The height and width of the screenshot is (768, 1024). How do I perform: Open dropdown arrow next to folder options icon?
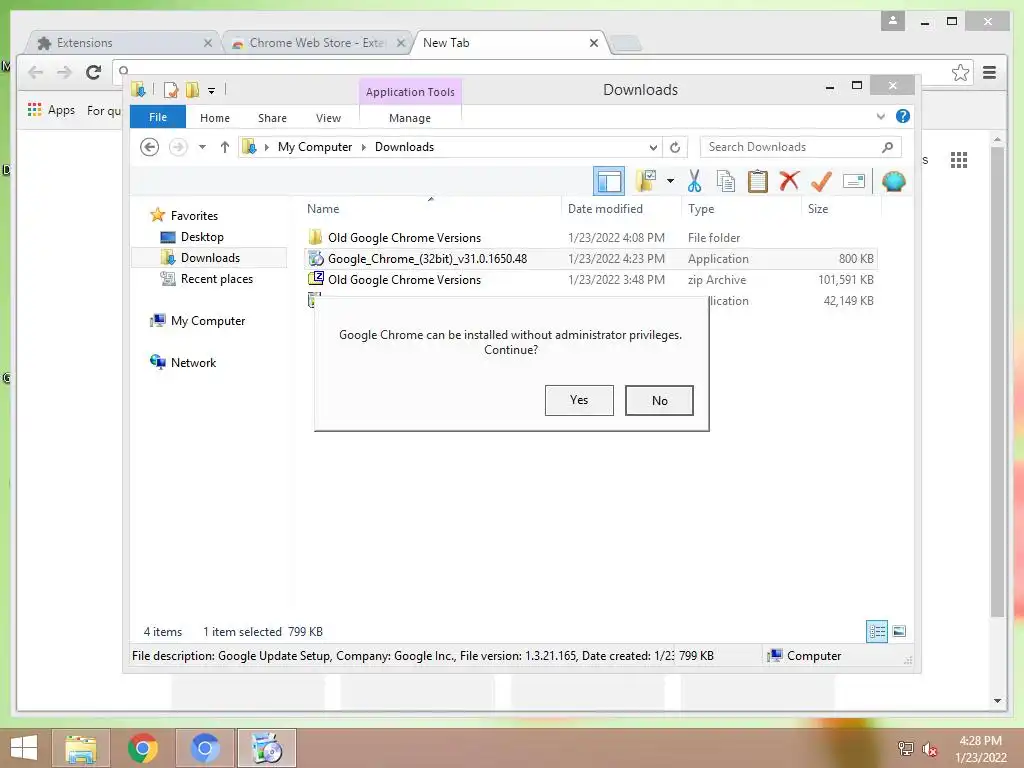[670, 181]
